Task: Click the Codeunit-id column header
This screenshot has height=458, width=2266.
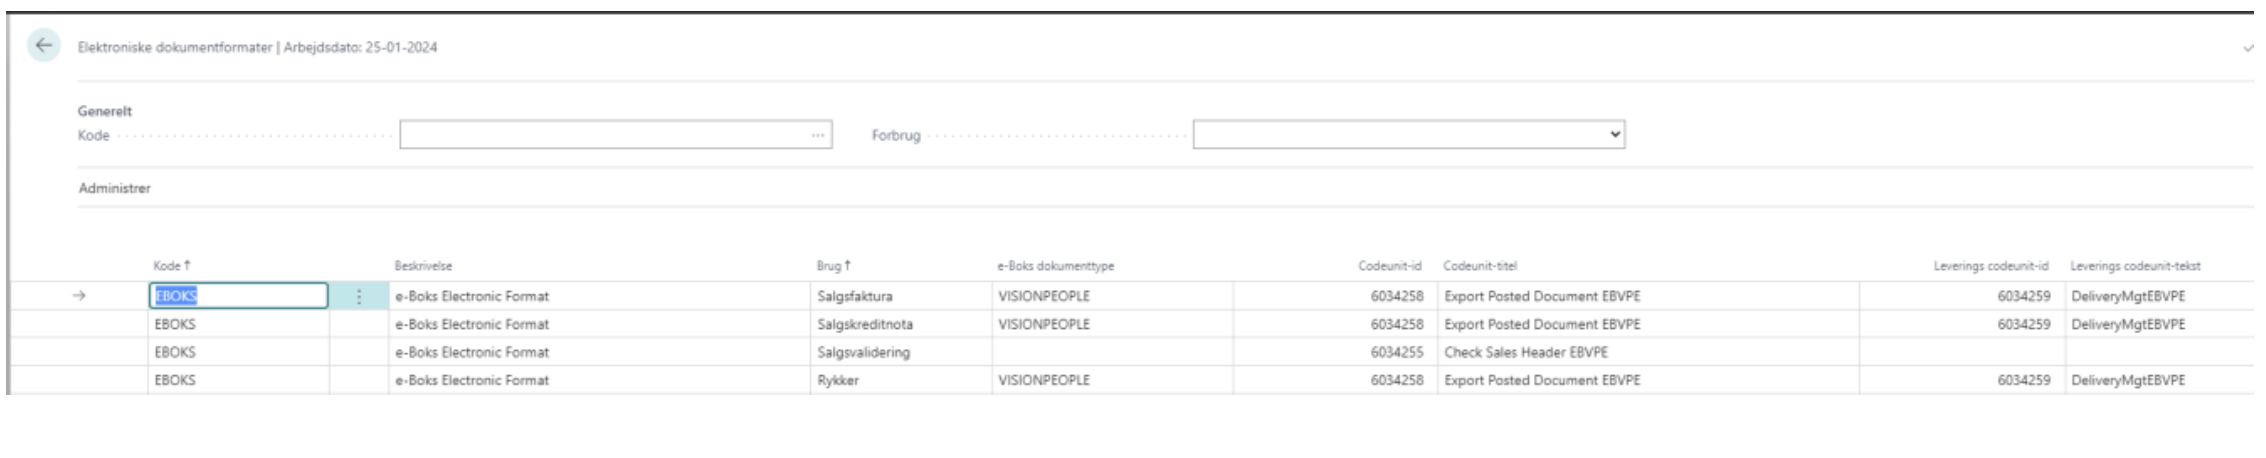Action: (1389, 266)
